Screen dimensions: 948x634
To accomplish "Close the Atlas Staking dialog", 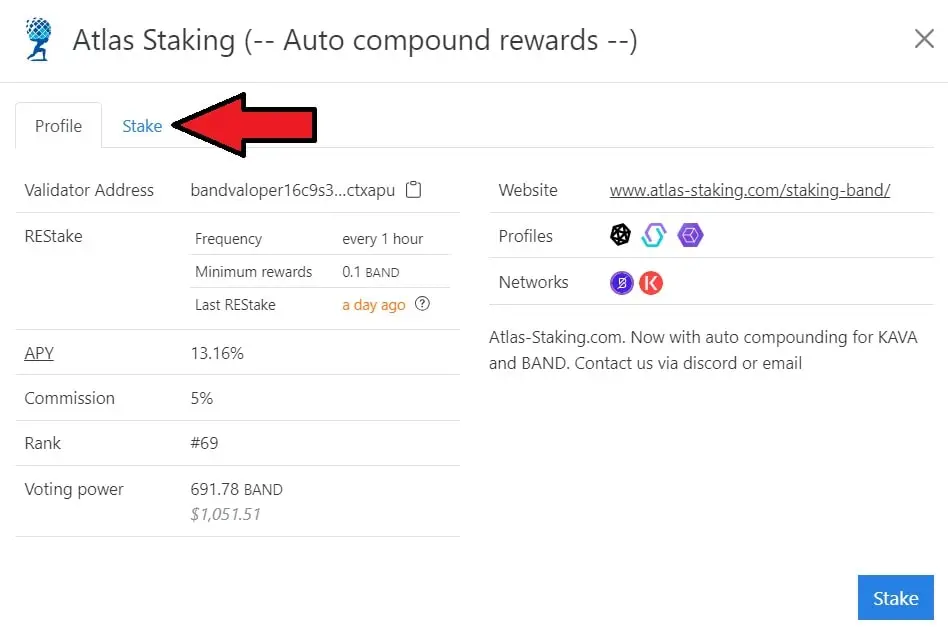I will pos(924,39).
